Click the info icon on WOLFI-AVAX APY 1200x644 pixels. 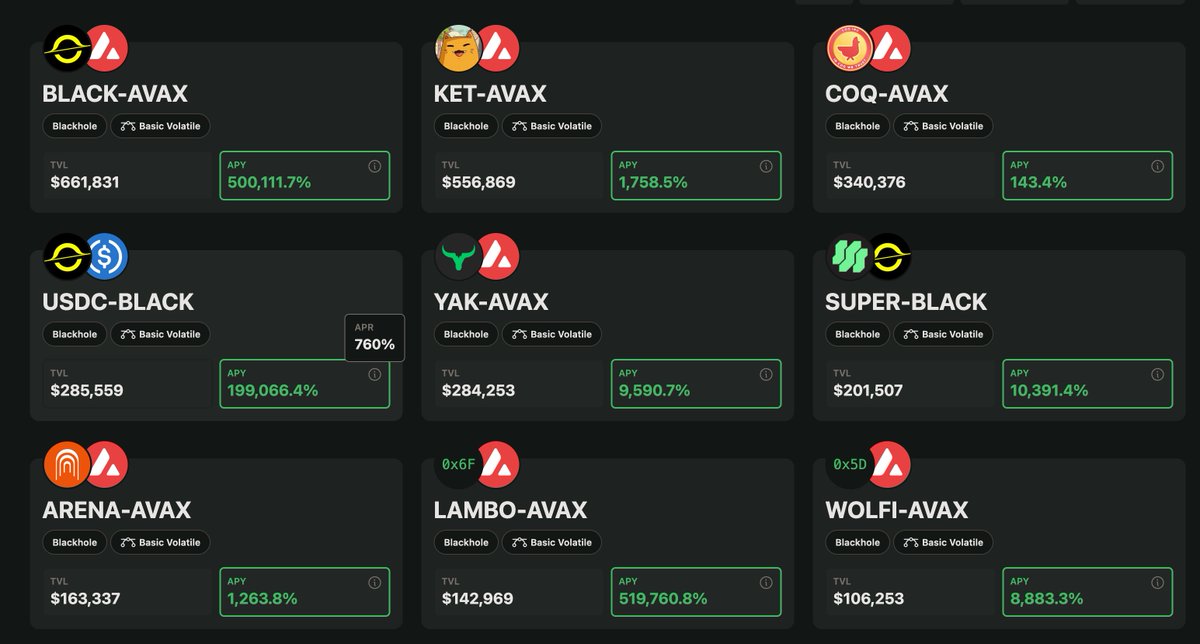(x=1157, y=582)
